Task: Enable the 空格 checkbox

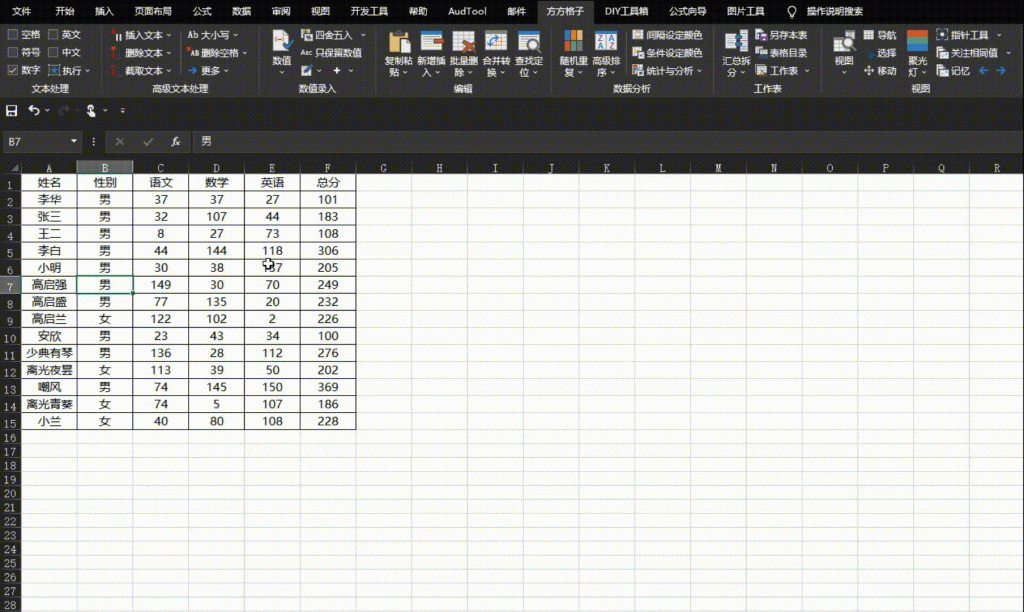Action: tap(13, 35)
